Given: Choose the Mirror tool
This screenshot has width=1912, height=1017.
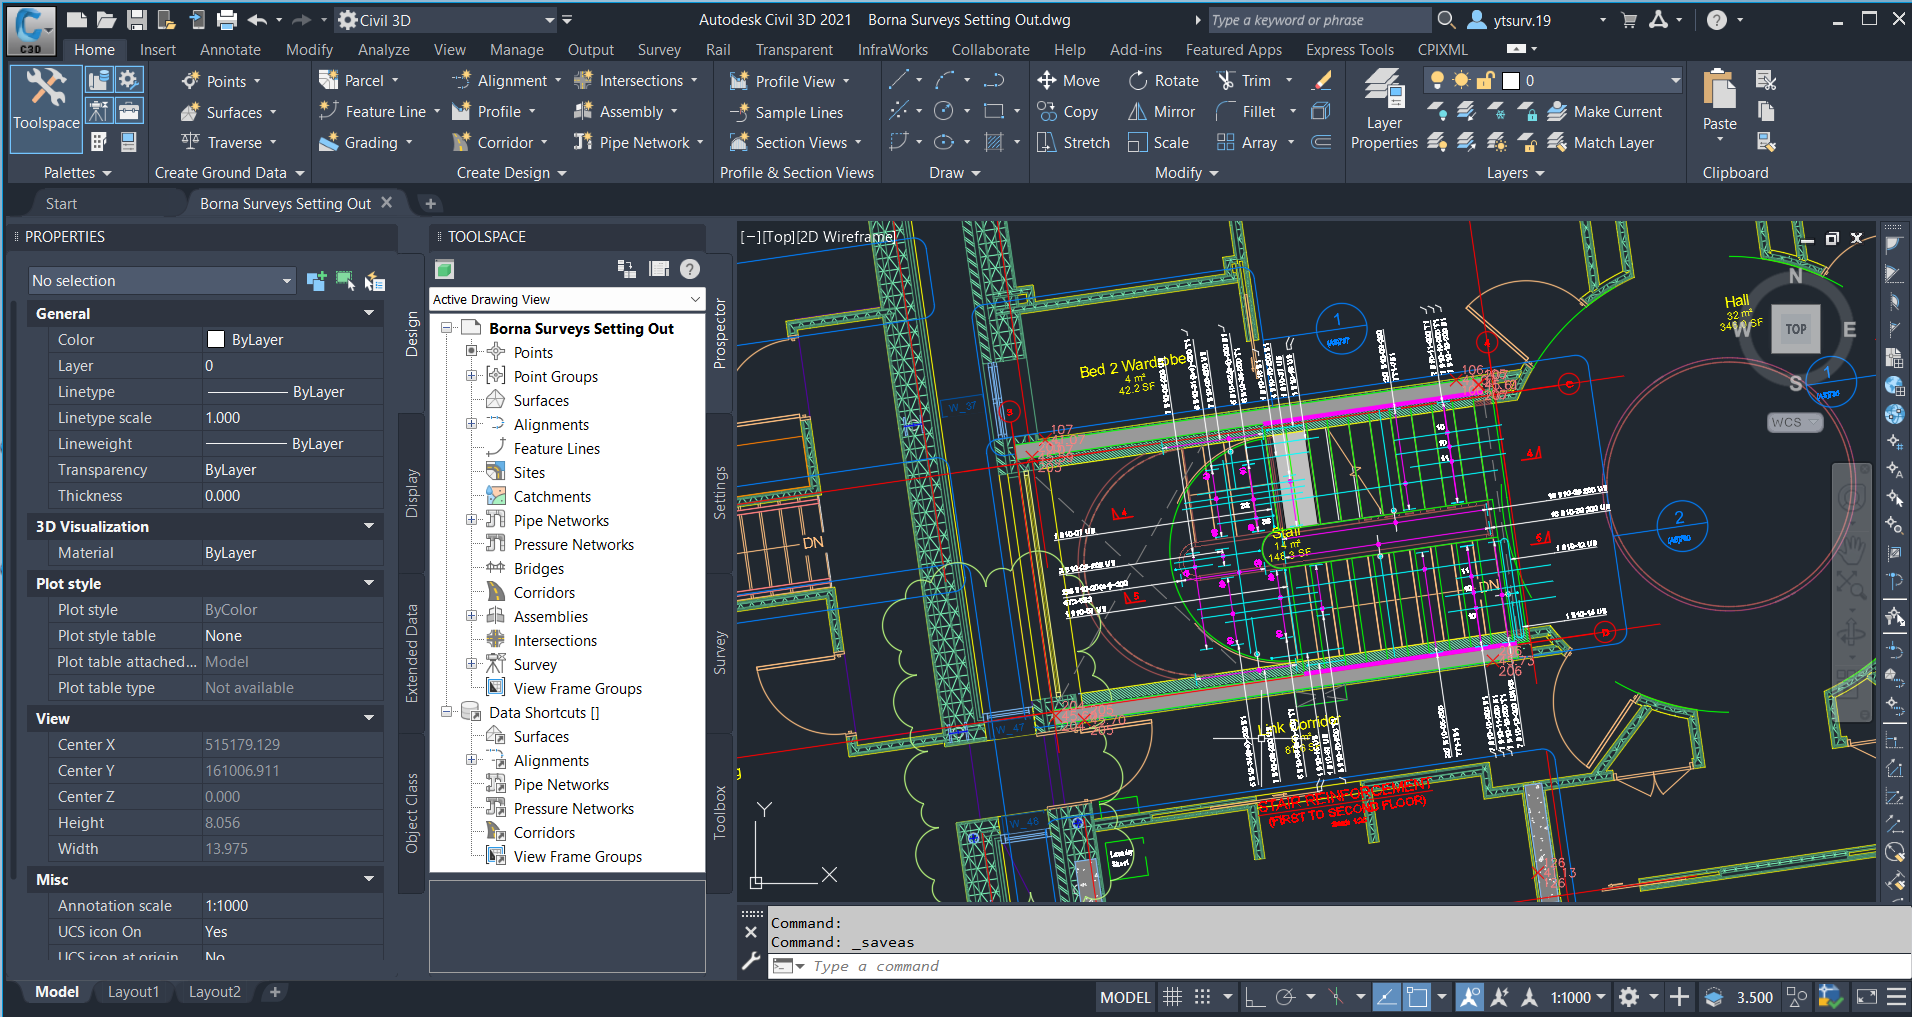Looking at the screenshot, I should [x=1161, y=112].
